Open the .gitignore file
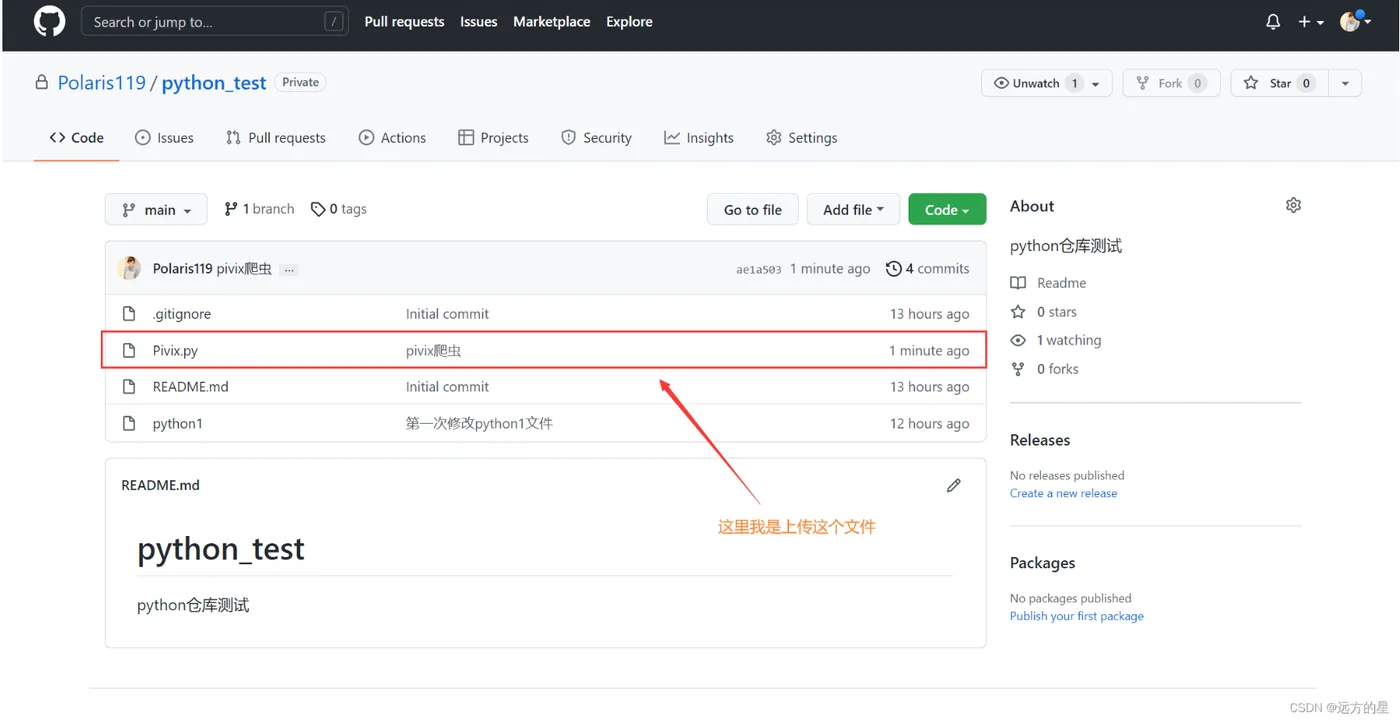 coord(182,314)
